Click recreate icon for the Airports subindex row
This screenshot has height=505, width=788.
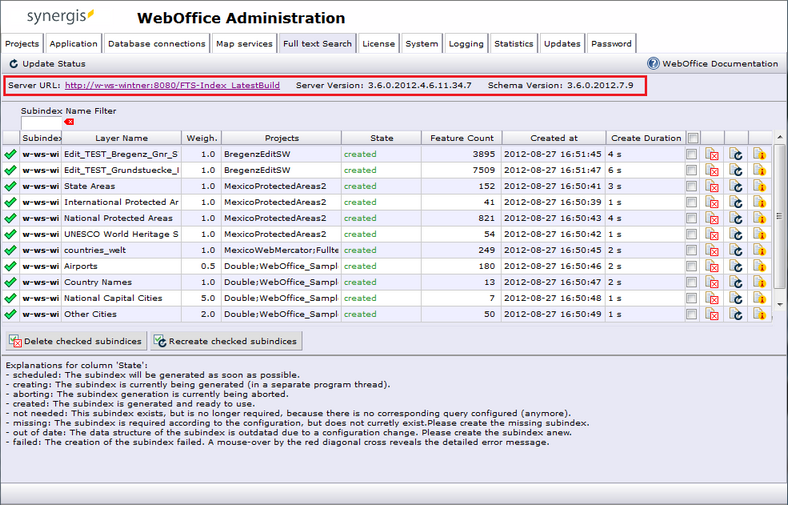coord(735,266)
